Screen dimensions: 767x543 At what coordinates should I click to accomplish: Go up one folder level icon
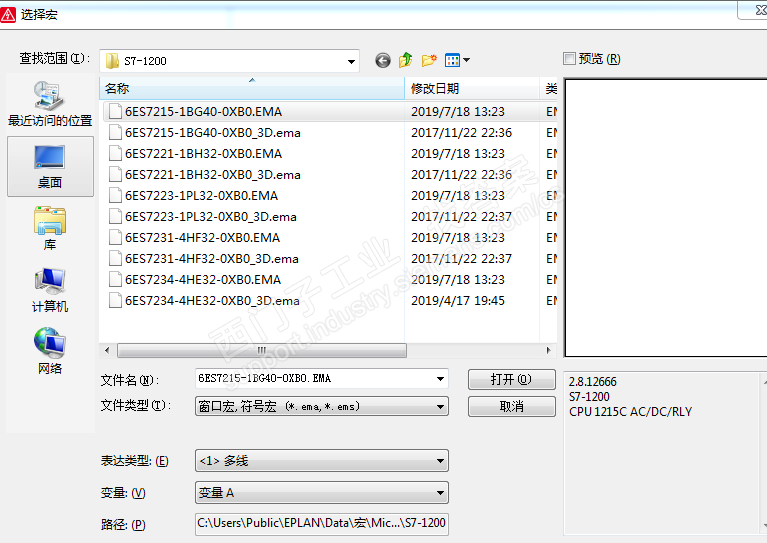pyautogui.click(x=406, y=60)
